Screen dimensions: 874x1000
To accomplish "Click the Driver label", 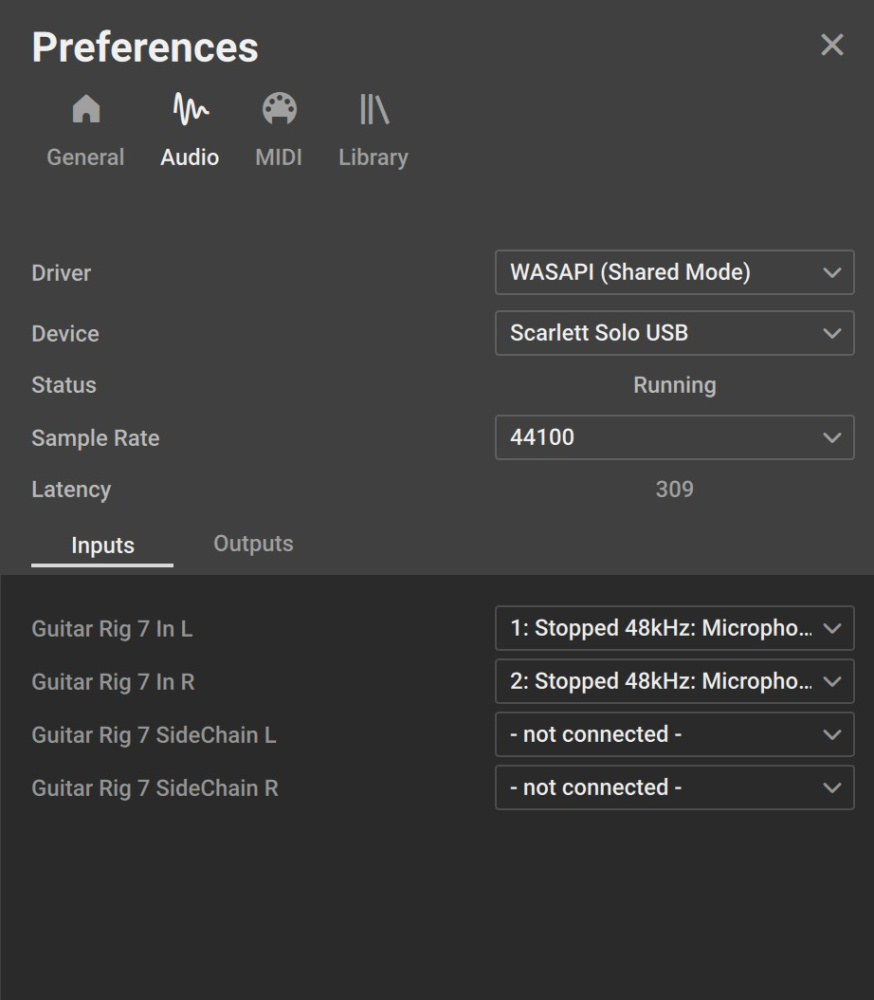I will (x=61, y=273).
